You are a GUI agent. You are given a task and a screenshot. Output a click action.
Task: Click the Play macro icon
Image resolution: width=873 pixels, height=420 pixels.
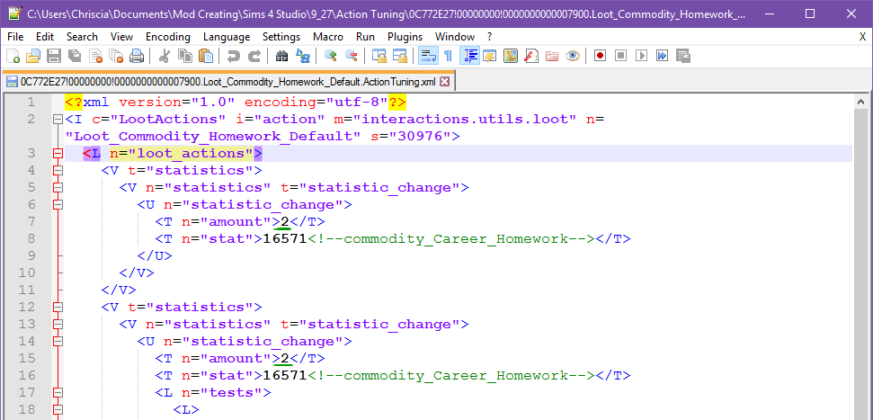pyautogui.click(x=640, y=56)
